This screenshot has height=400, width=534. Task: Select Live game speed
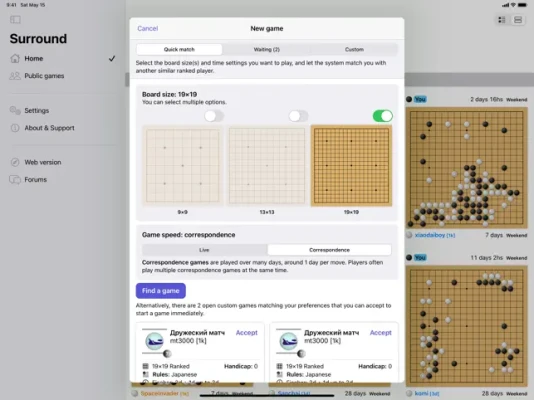coord(204,250)
